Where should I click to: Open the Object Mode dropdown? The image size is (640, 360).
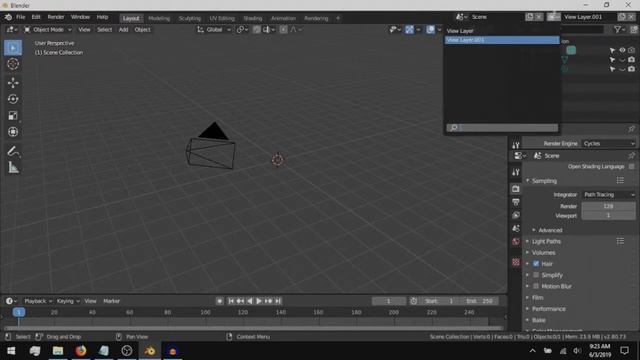(x=48, y=29)
